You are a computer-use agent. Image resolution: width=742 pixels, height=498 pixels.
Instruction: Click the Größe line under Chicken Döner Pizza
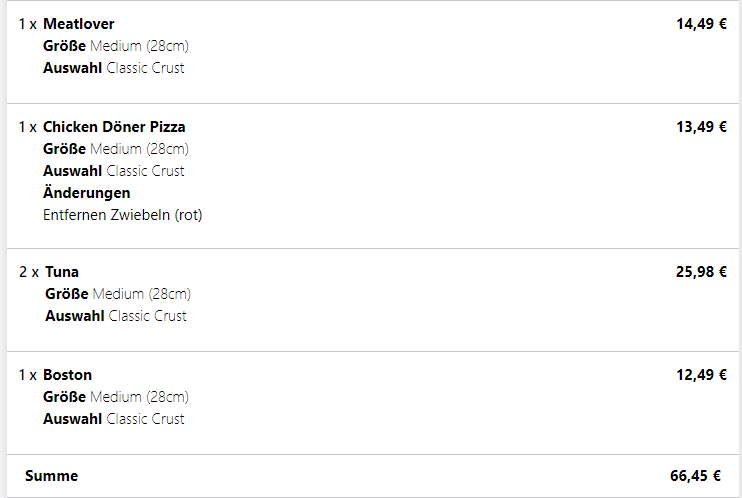click(x=115, y=149)
